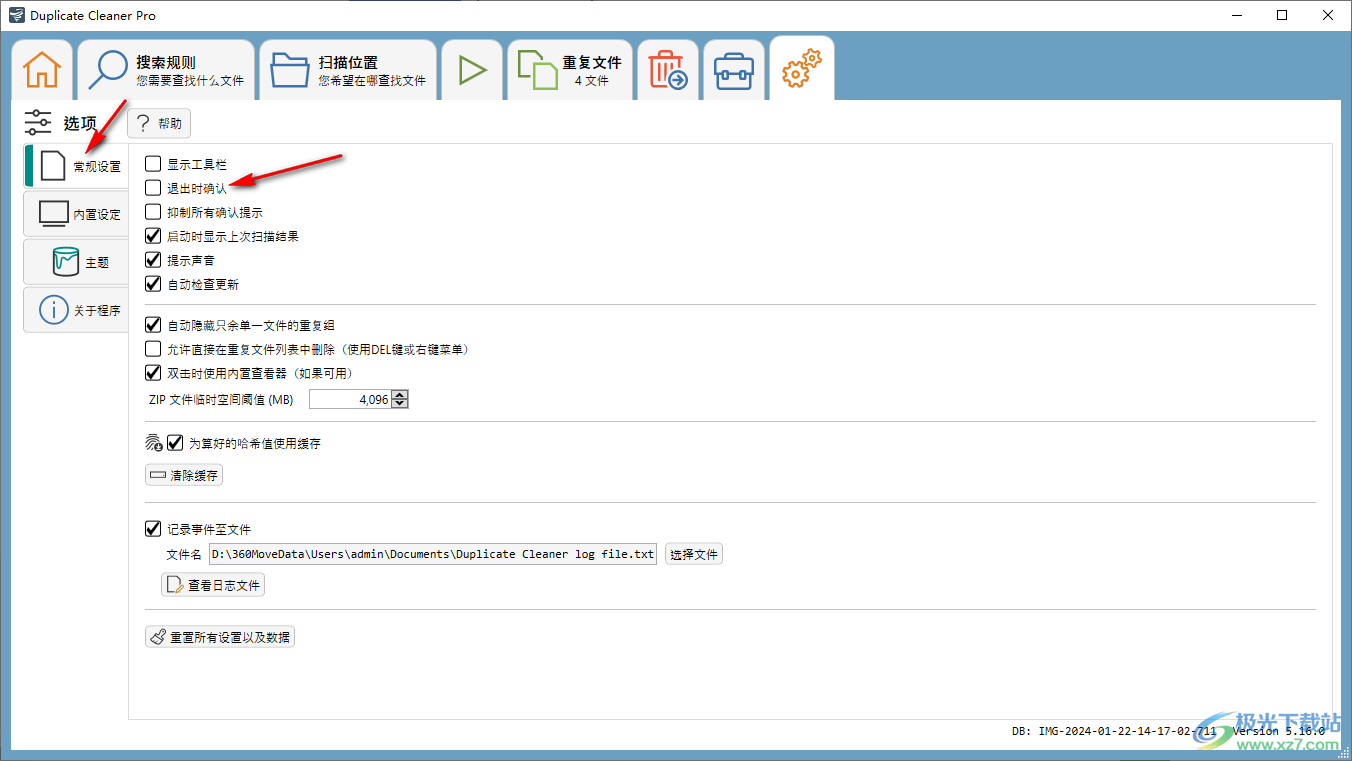Screen dimensions: 1352x761
Task: Open the file removal trash icon tab
Action: 667,70
